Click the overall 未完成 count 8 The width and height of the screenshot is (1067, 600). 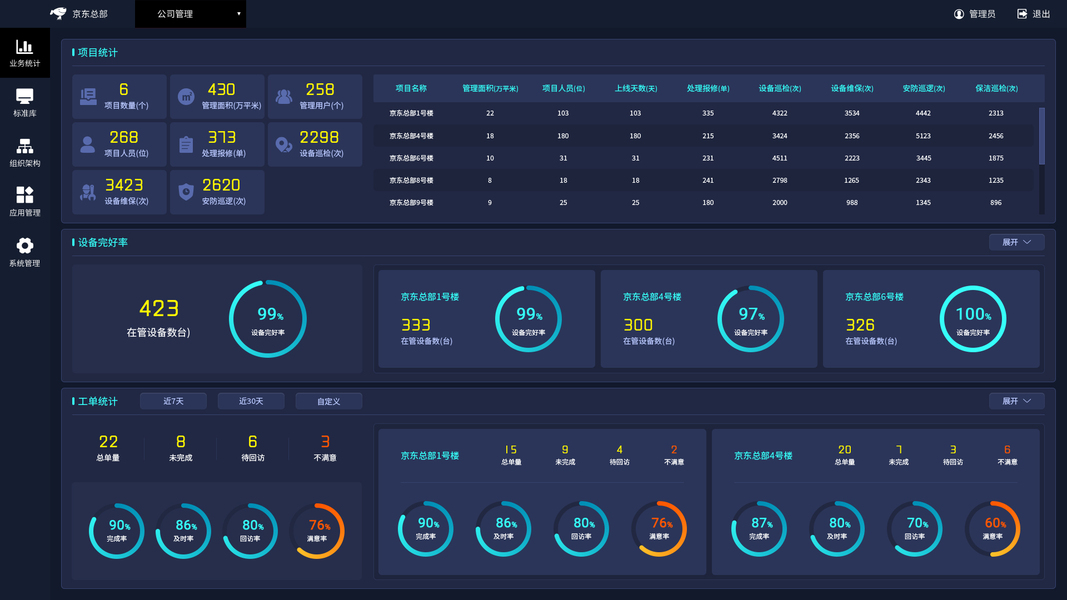(x=180, y=441)
